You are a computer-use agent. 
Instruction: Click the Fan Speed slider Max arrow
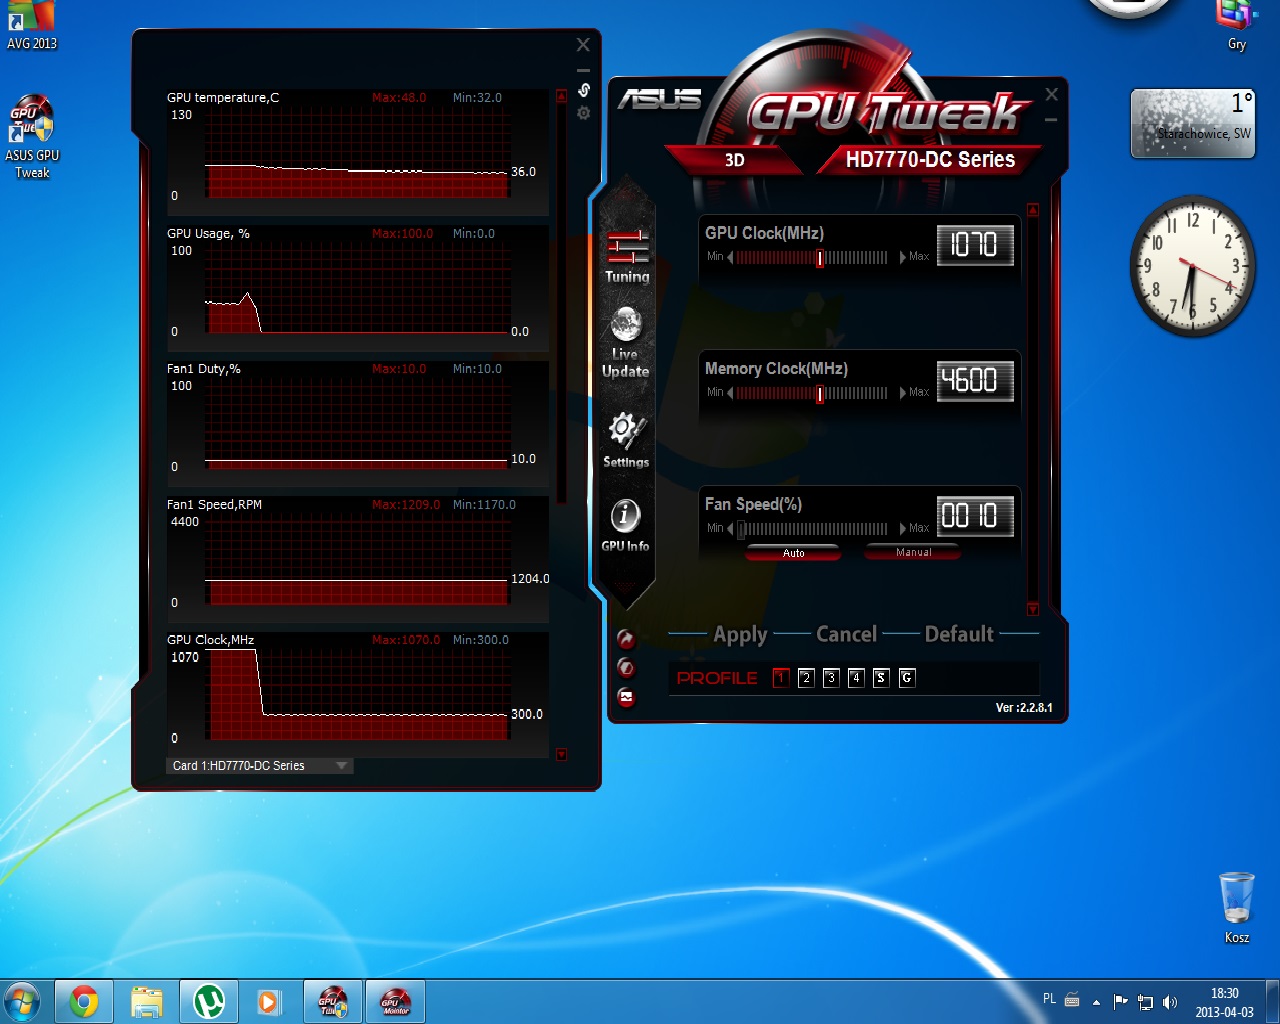coord(902,529)
